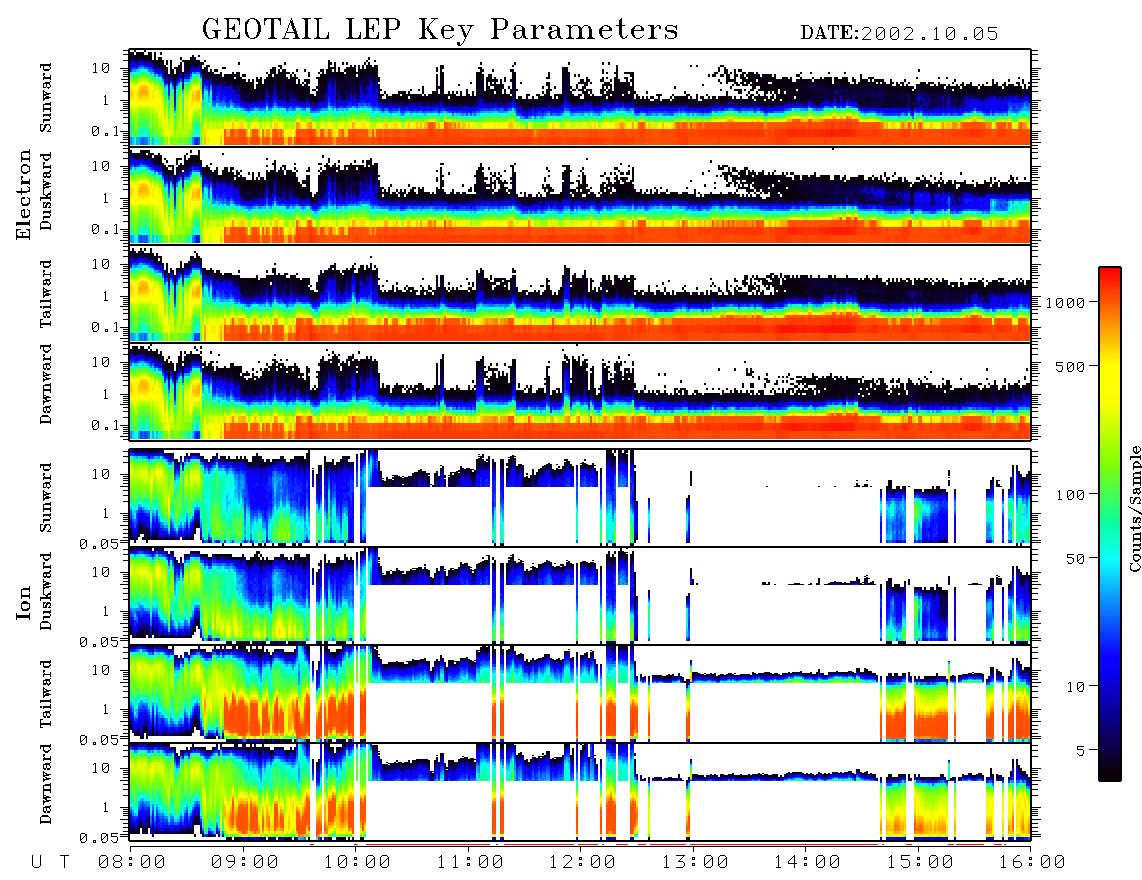The image size is (1142, 880).
Task: Click the vertical Ion group label
Action: pyautogui.click(x=24, y=603)
